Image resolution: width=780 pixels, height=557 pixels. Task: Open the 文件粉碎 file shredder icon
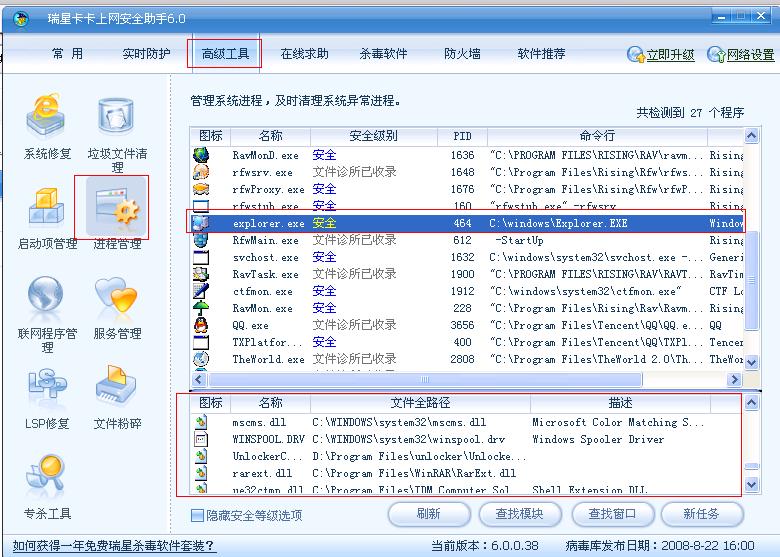[x=116, y=386]
